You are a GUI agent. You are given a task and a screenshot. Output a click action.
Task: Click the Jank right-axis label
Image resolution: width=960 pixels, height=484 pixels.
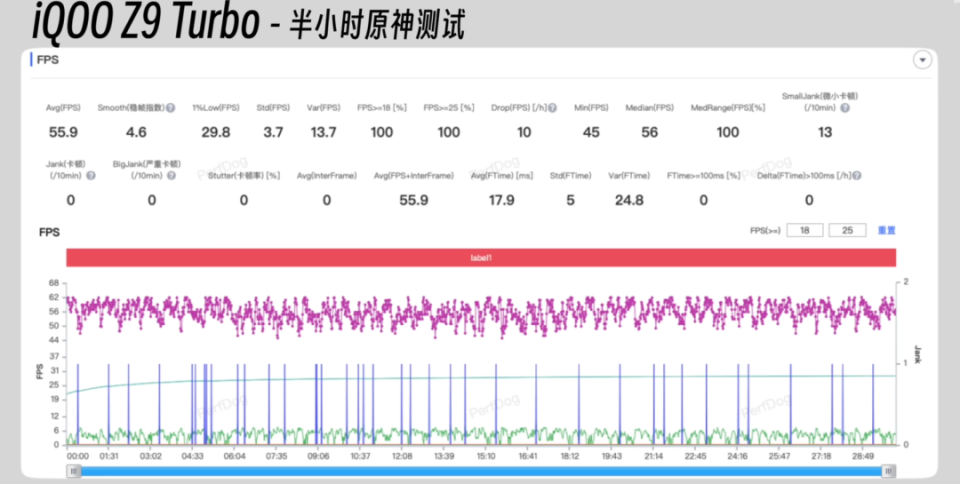pos(917,354)
